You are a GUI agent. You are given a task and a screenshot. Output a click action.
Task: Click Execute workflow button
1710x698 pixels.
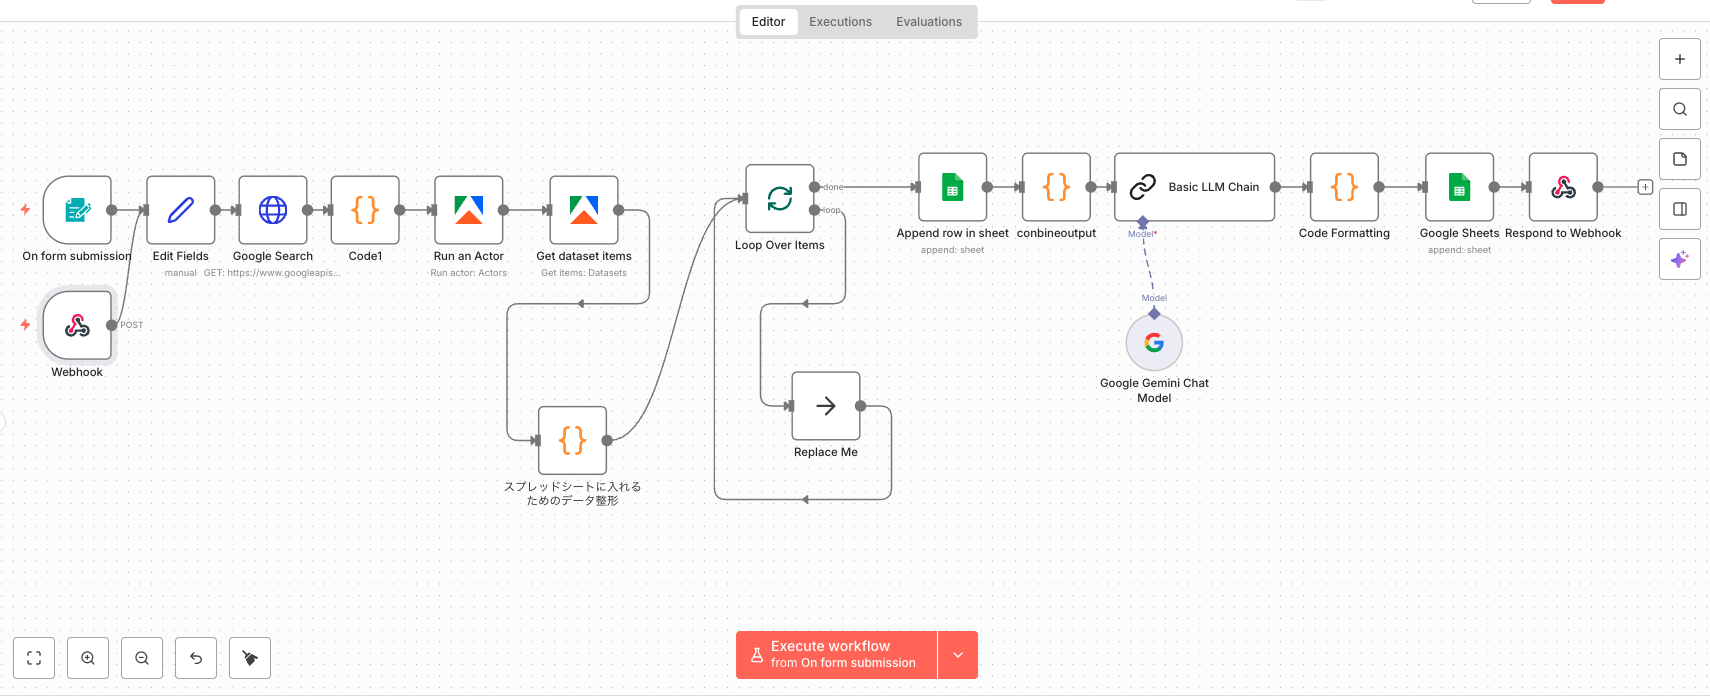pyautogui.click(x=836, y=655)
